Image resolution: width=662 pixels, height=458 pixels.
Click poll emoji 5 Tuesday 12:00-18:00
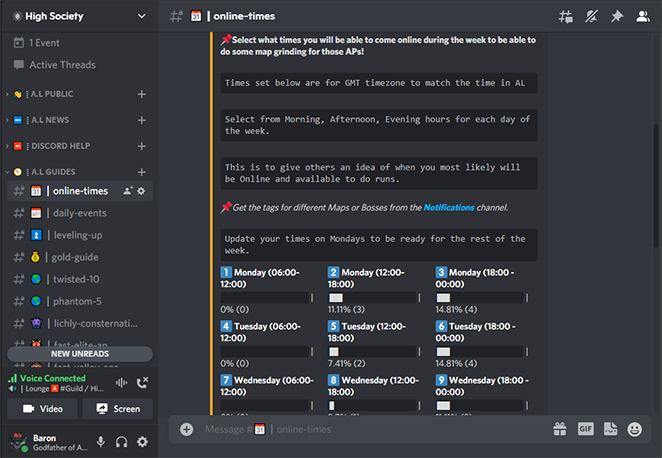tap(334, 326)
